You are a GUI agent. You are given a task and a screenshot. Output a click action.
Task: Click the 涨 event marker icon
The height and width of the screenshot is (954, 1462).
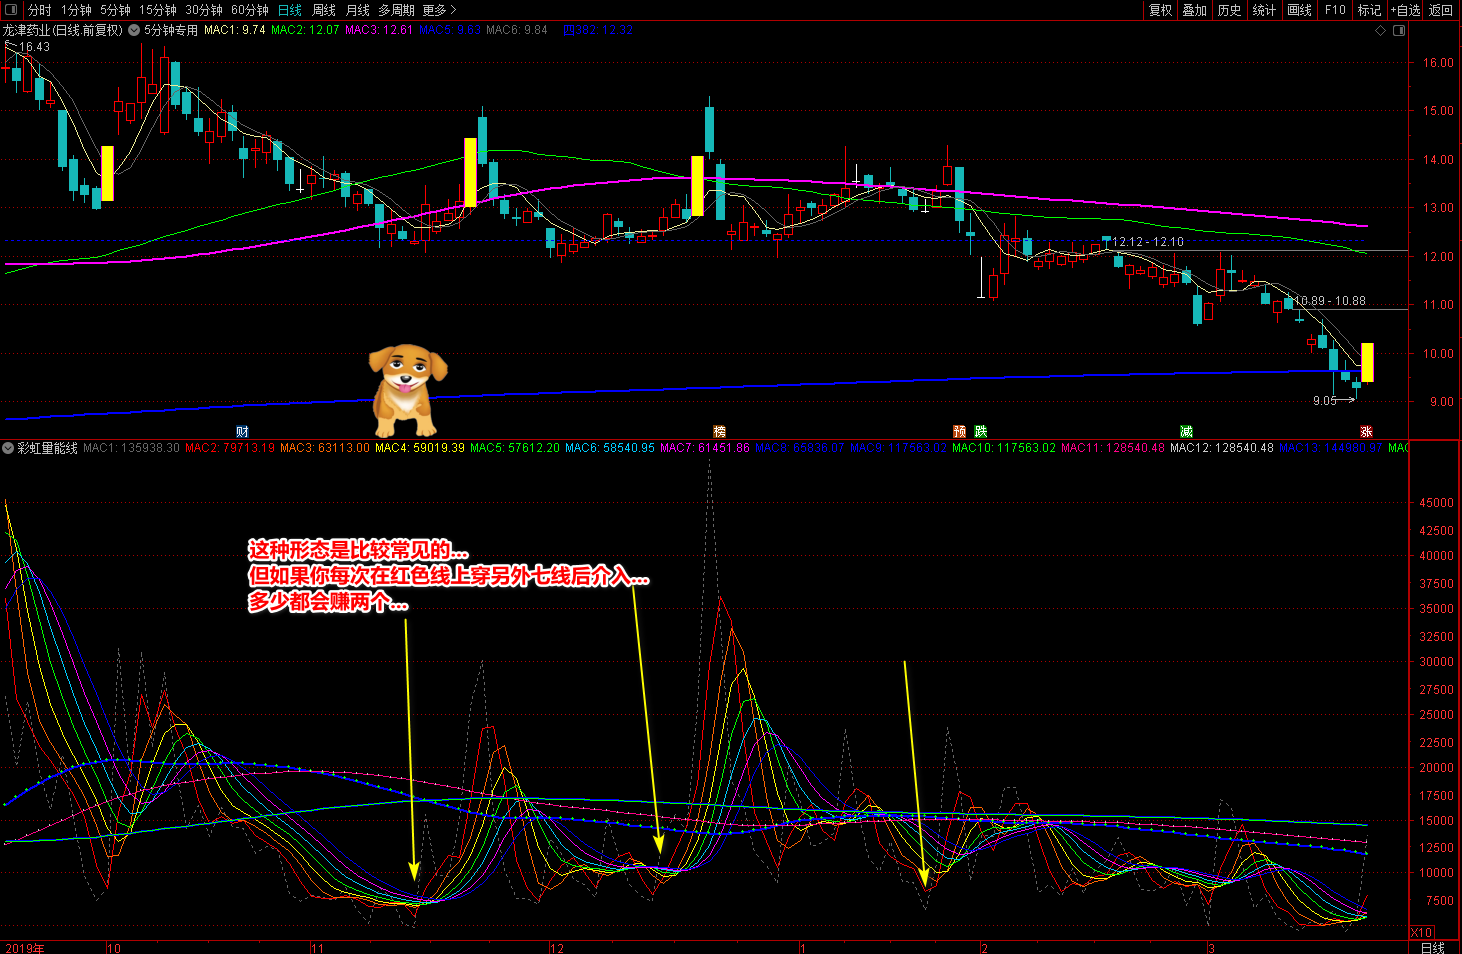click(x=1366, y=432)
